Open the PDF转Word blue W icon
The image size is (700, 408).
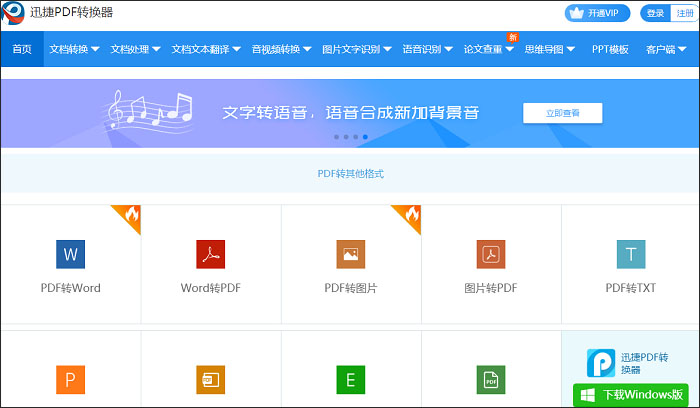tap(71, 254)
